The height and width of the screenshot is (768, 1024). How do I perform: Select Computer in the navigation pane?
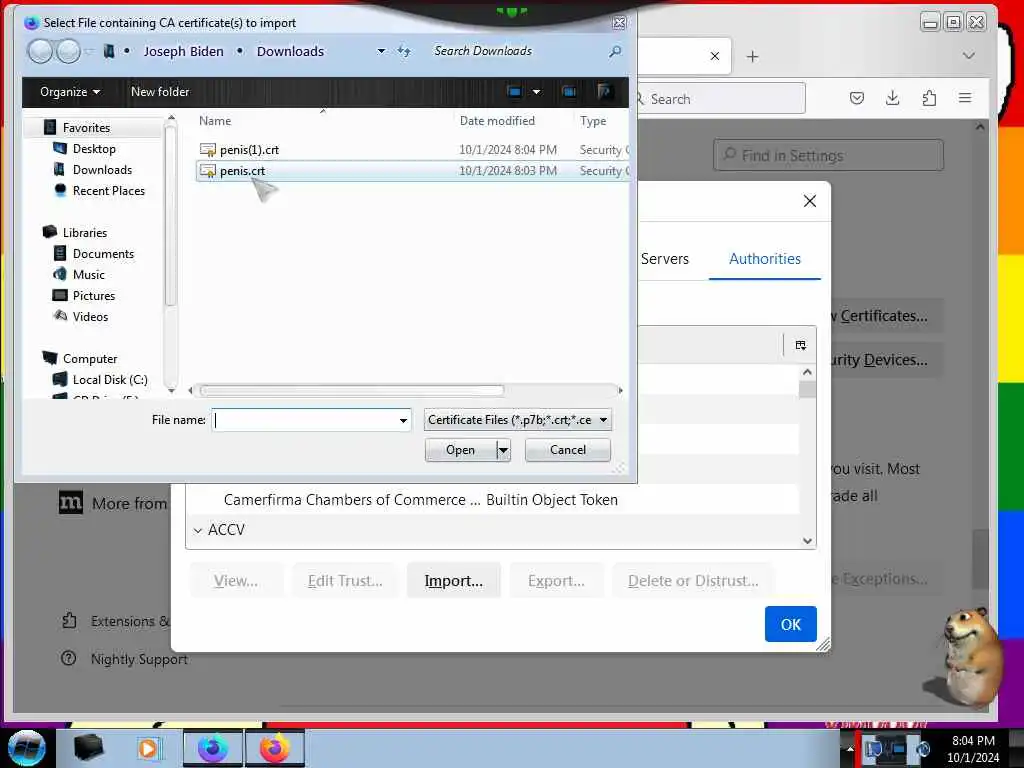click(x=89, y=359)
